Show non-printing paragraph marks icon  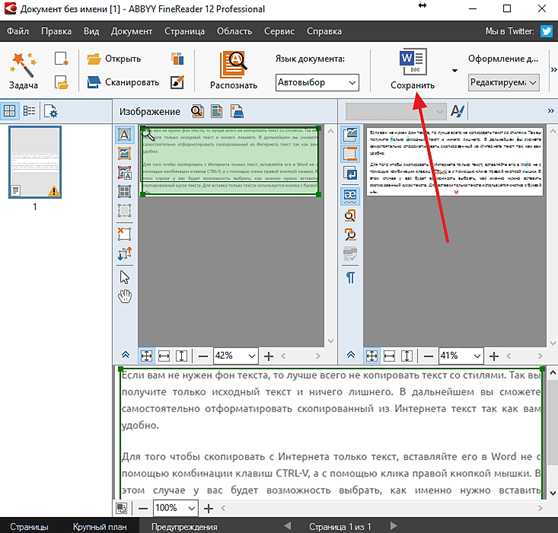tap(351, 278)
